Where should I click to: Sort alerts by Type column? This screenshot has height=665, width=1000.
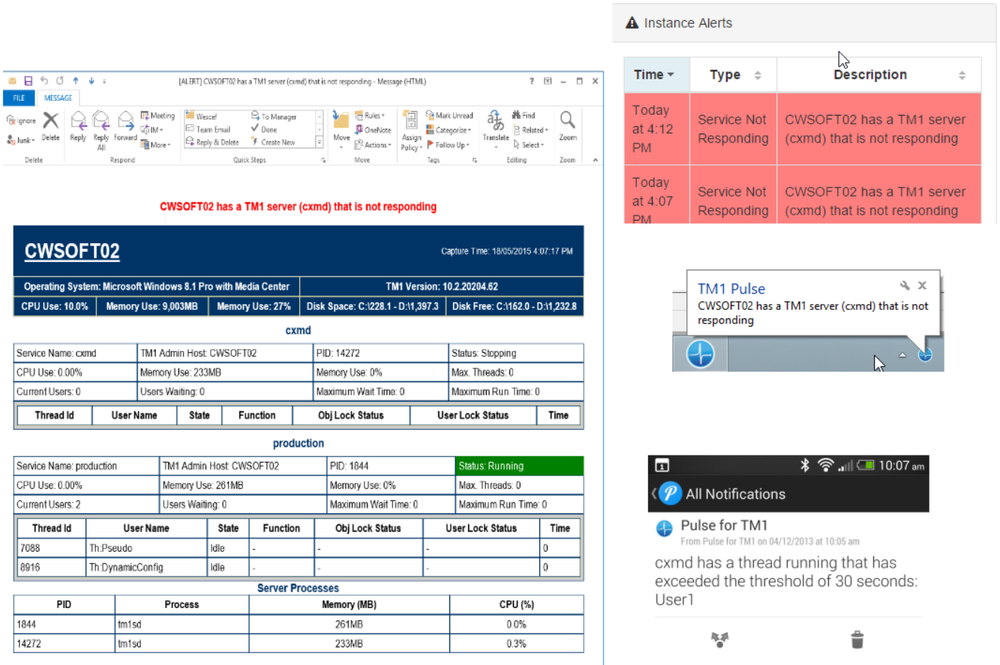(x=735, y=75)
